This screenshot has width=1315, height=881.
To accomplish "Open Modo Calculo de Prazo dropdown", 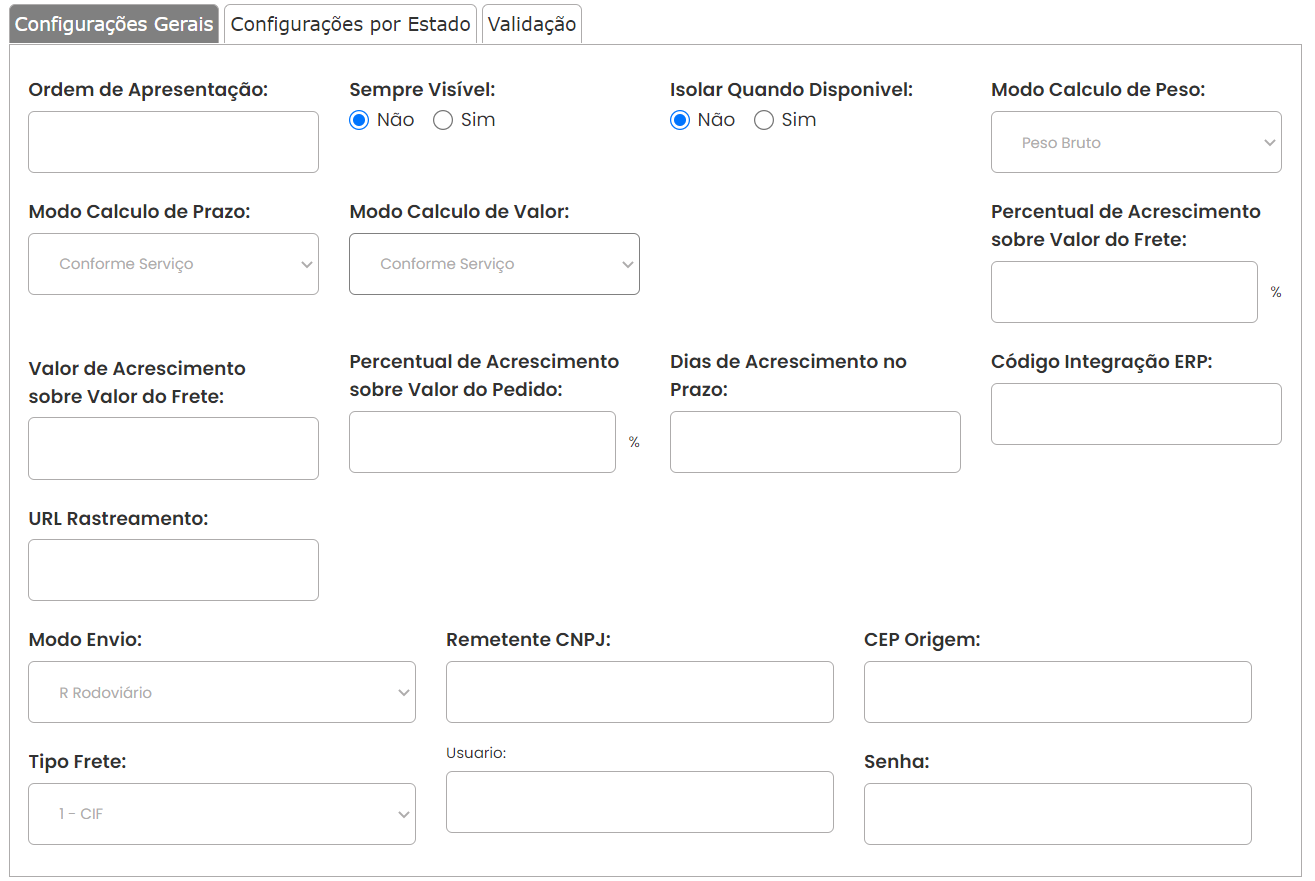I will coord(173,264).
